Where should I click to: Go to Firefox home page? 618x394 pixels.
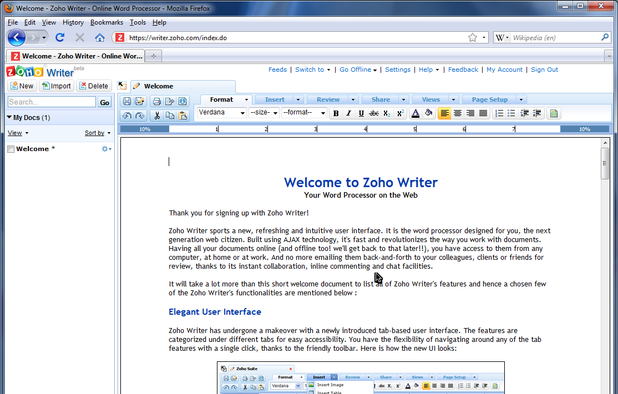point(100,38)
